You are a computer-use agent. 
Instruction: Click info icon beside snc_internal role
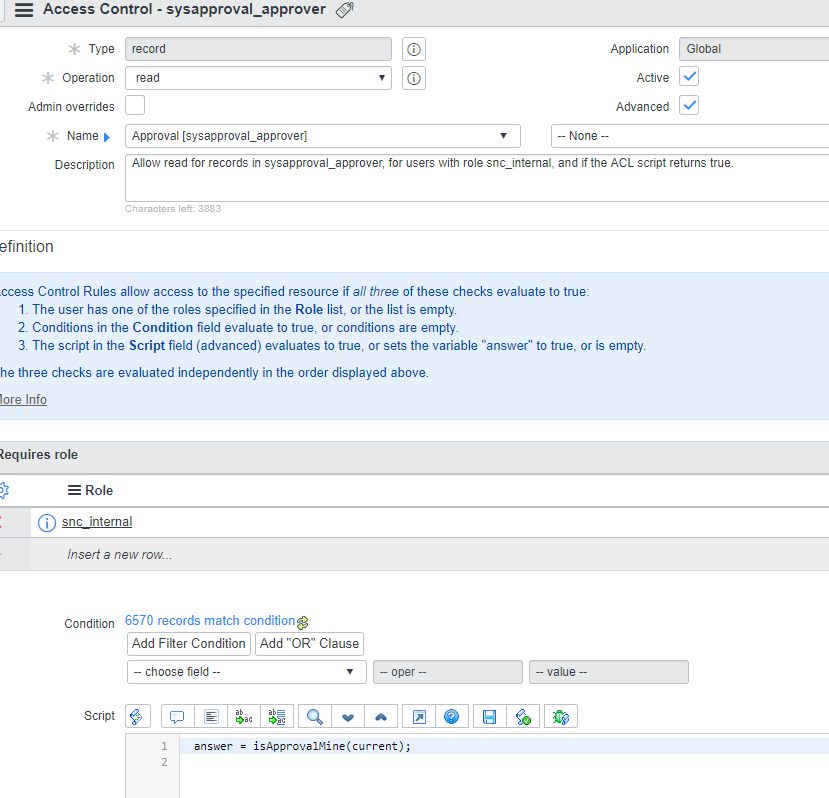pos(46,522)
